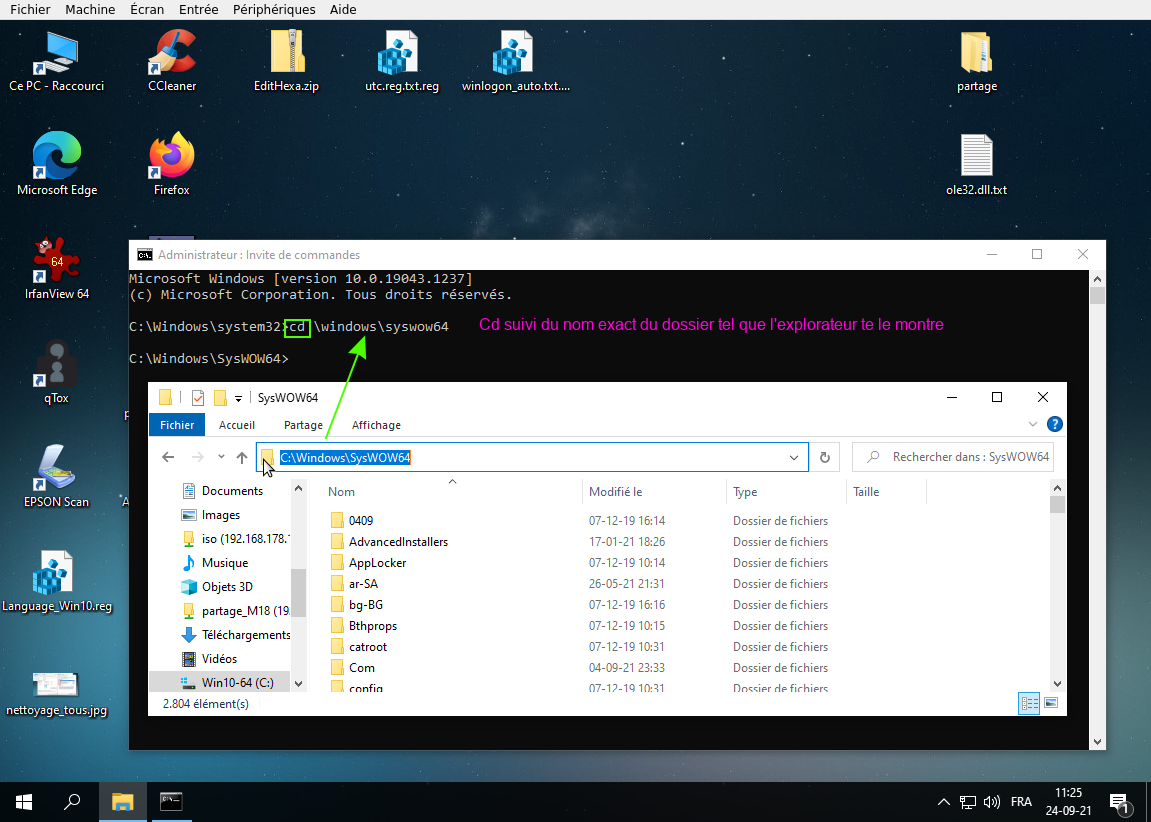Click the Explorer help question mark icon

click(1054, 425)
